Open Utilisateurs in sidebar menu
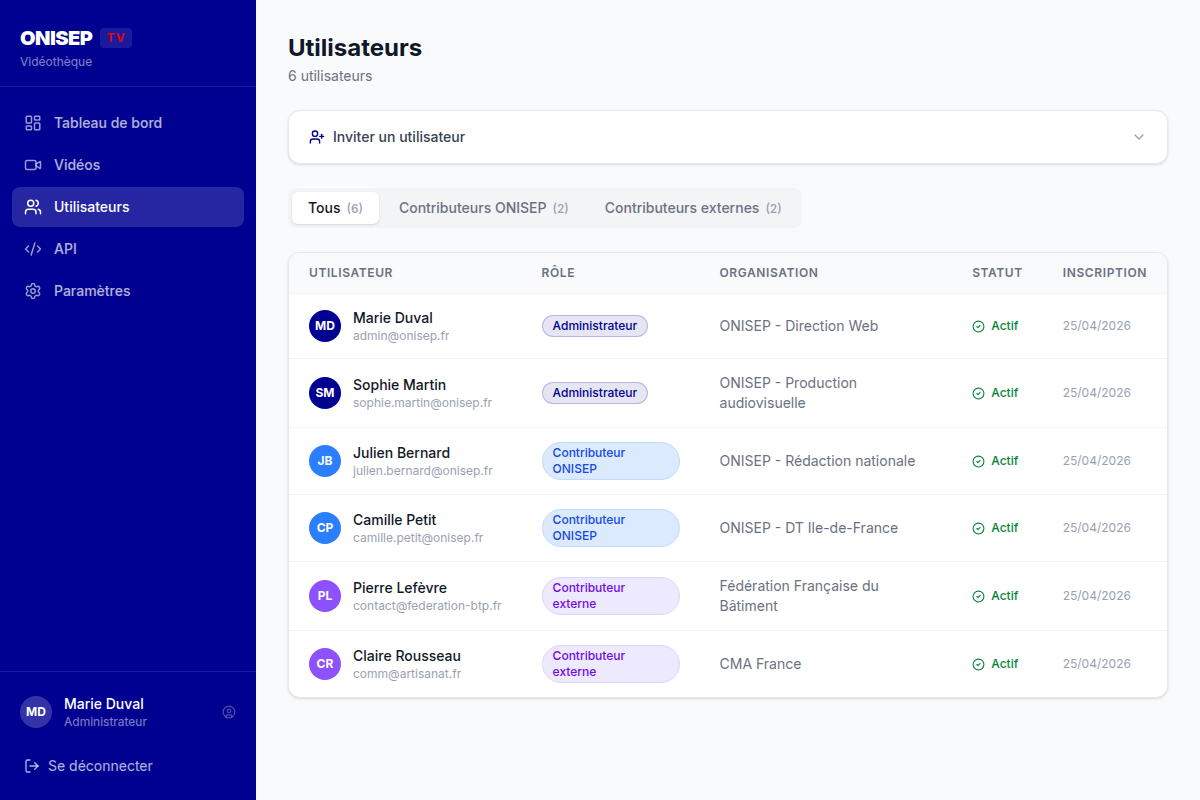The image size is (1200, 800). [x=128, y=207]
